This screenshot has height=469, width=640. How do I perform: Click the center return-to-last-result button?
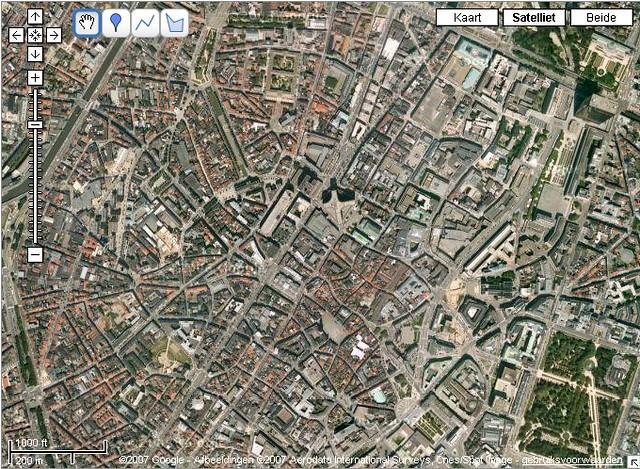35,35
